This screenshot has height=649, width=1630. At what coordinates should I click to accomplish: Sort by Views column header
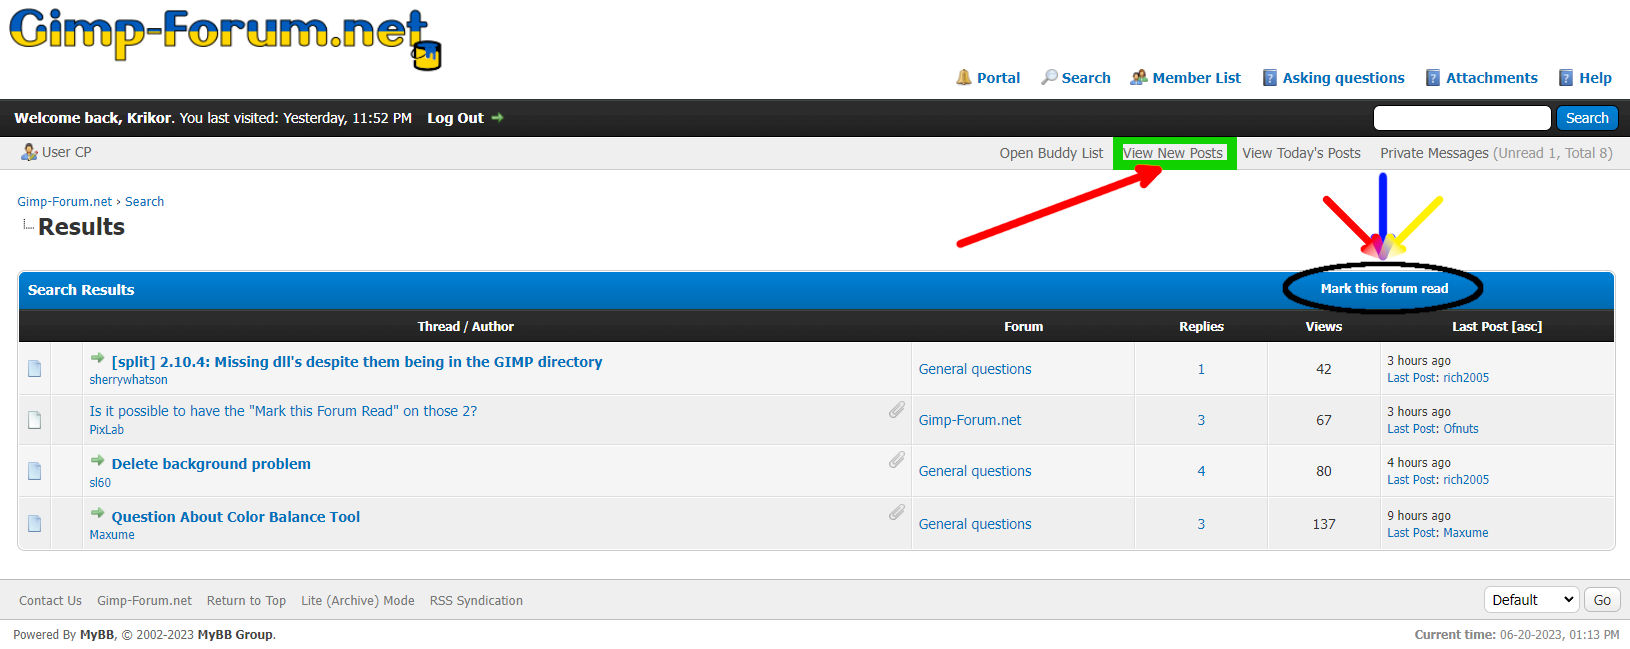1324,326
